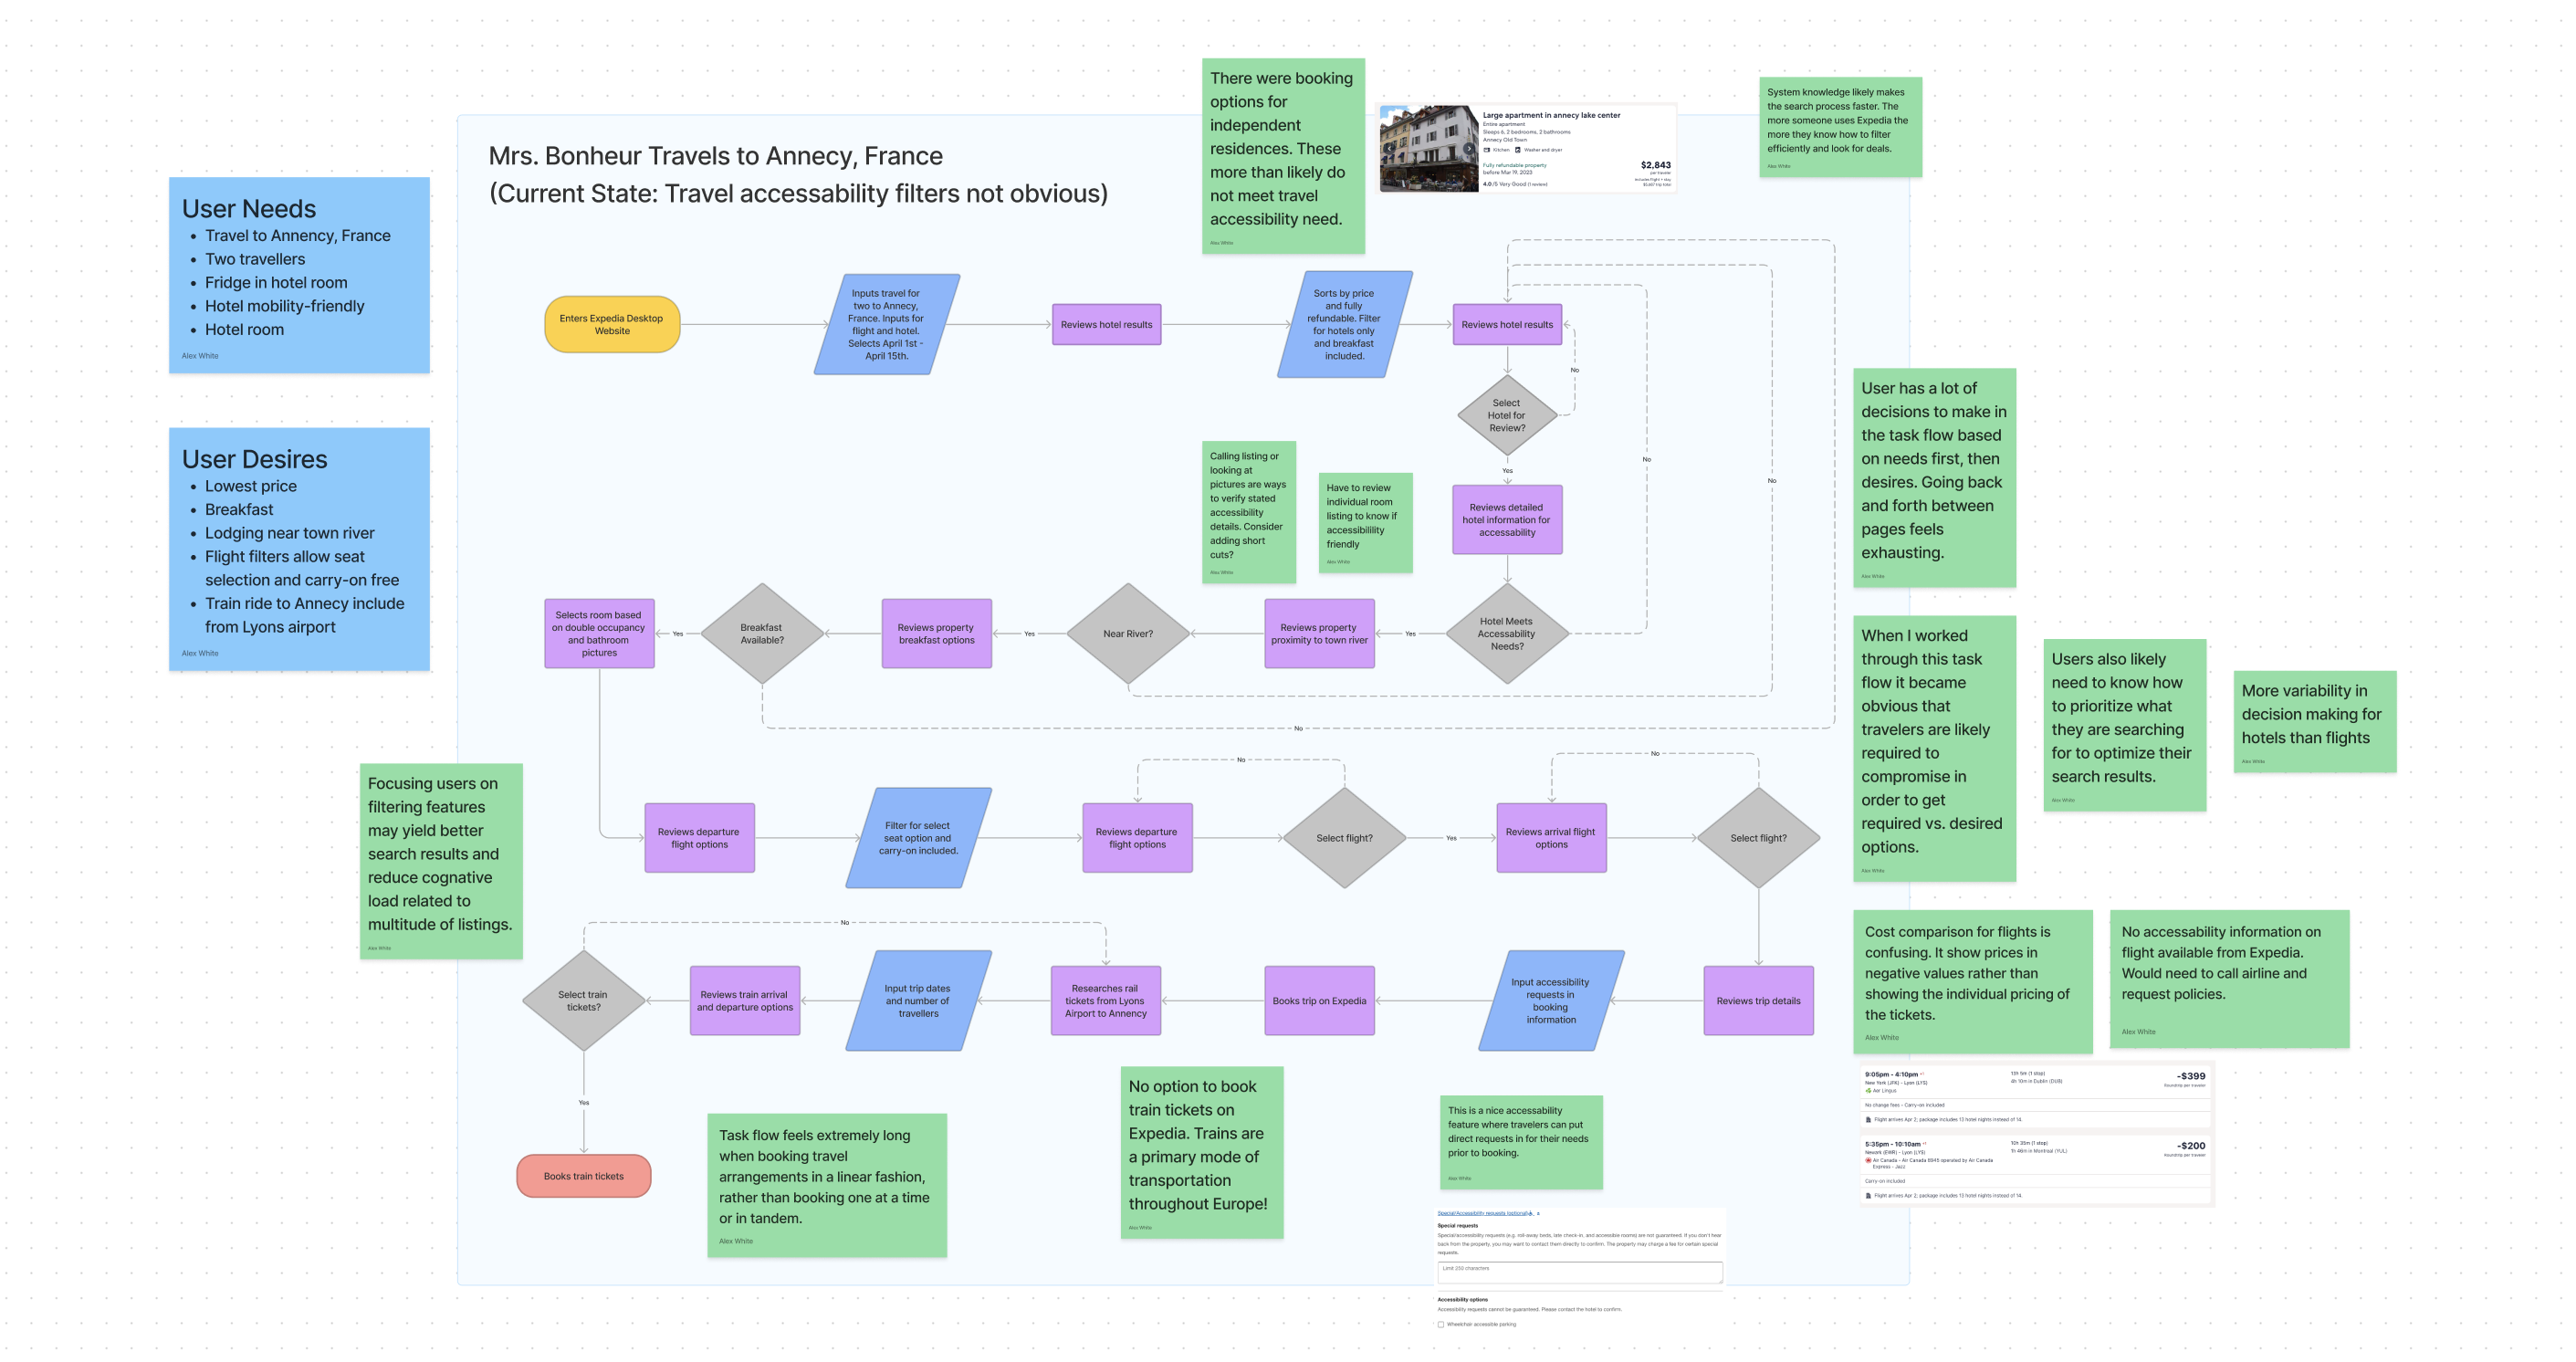This screenshot has height=1362, width=2576.
Task: Select 'Task flow feels extremely long' sticky note
Action: pyautogui.click(x=827, y=1185)
